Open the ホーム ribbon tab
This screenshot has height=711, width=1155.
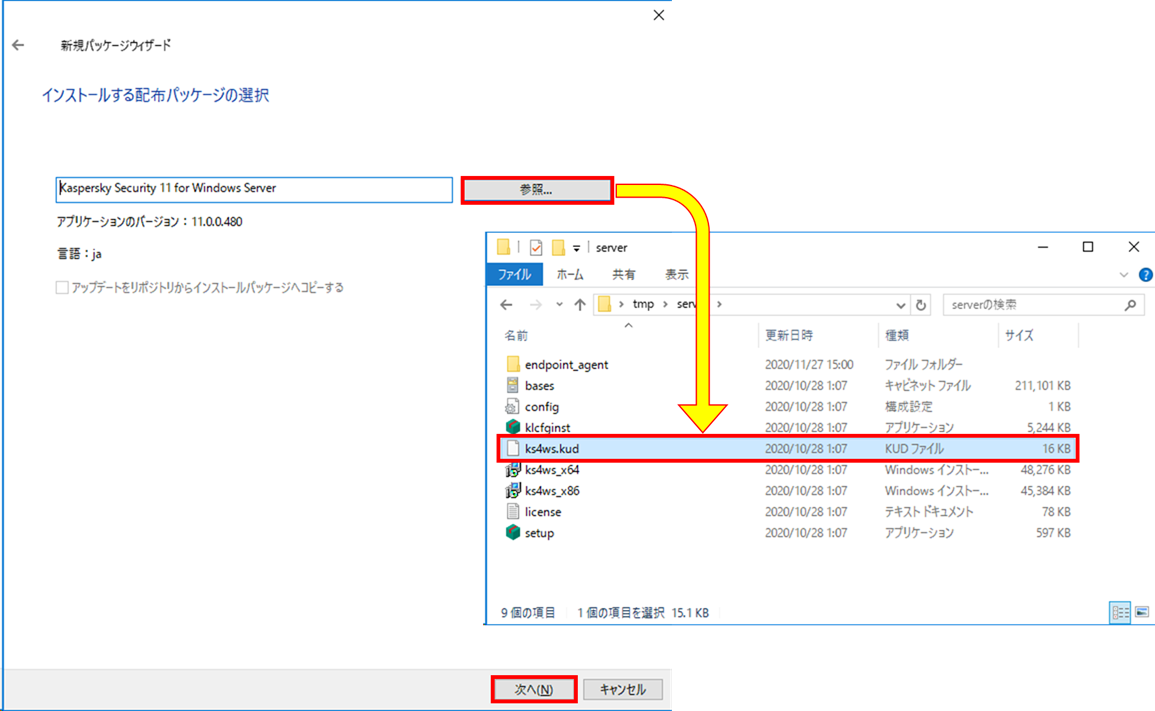569,274
